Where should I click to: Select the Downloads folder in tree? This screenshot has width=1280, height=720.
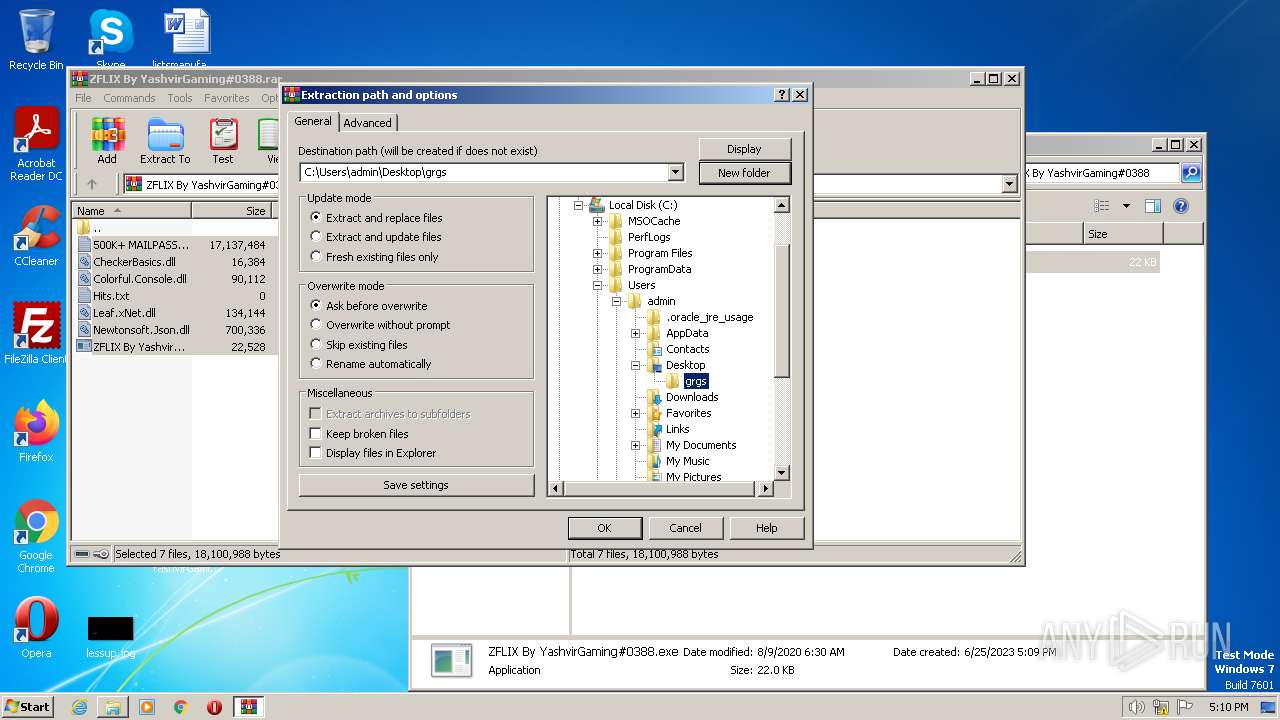coord(691,397)
